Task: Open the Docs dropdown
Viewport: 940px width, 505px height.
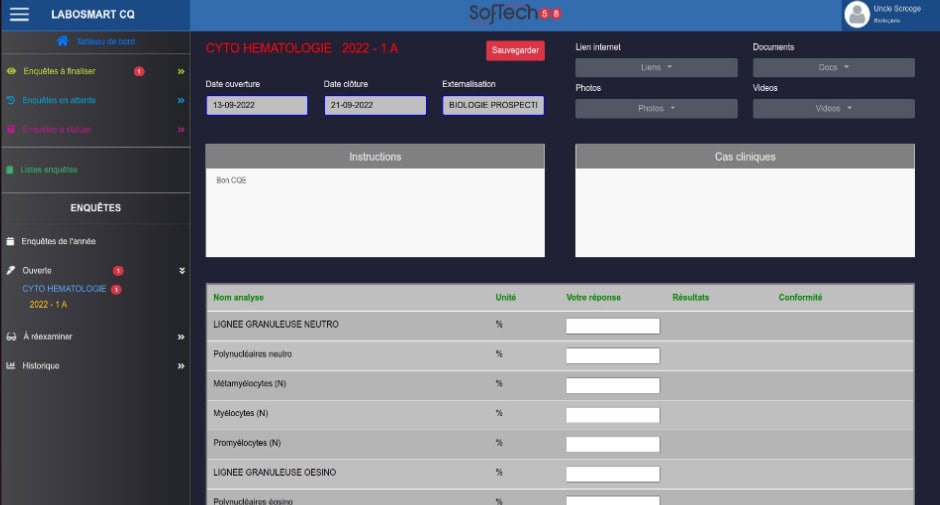Action: pyautogui.click(x=833, y=67)
